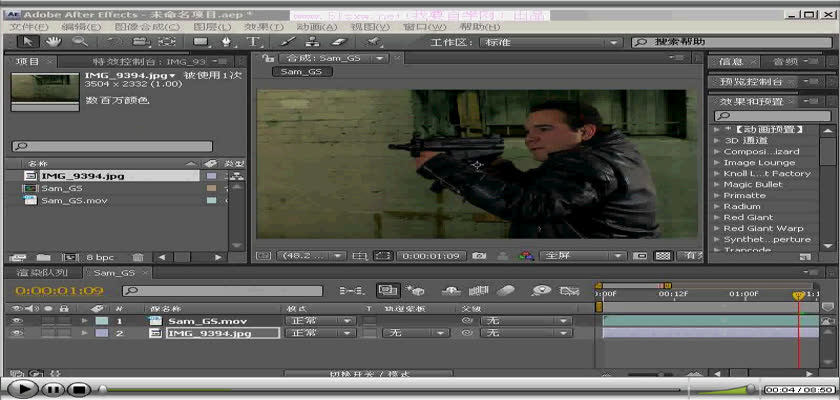The height and width of the screenshot is (400, 840).
Task: Open the 文件(F) menu
Action: (x=29, y=27)
